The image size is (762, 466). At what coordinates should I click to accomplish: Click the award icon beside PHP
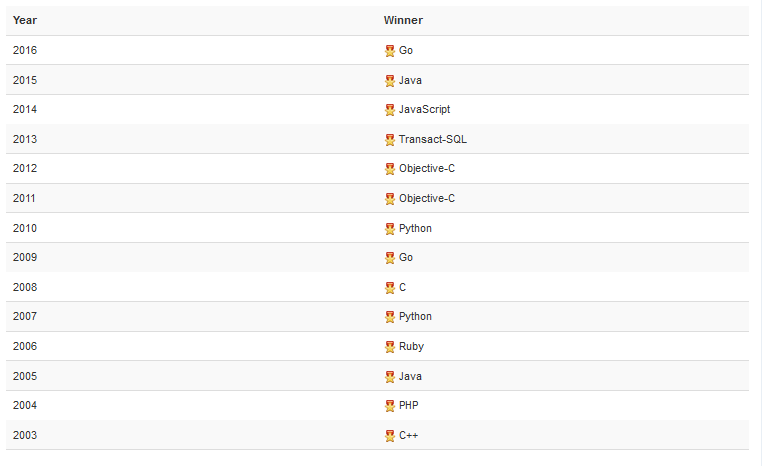tap(390, 406)
